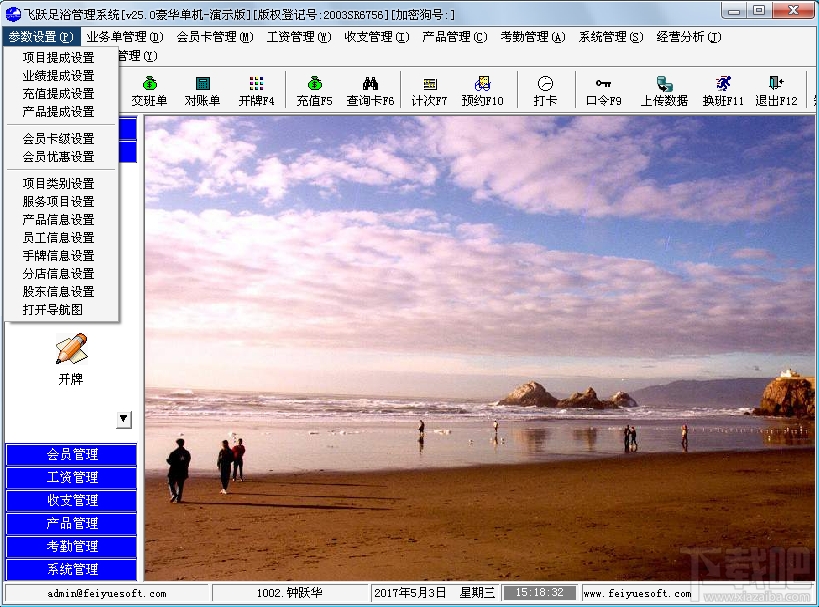Open the 产品管理(C) menu
The width and height of the screenshot is (819, 607).
(454, 37)
